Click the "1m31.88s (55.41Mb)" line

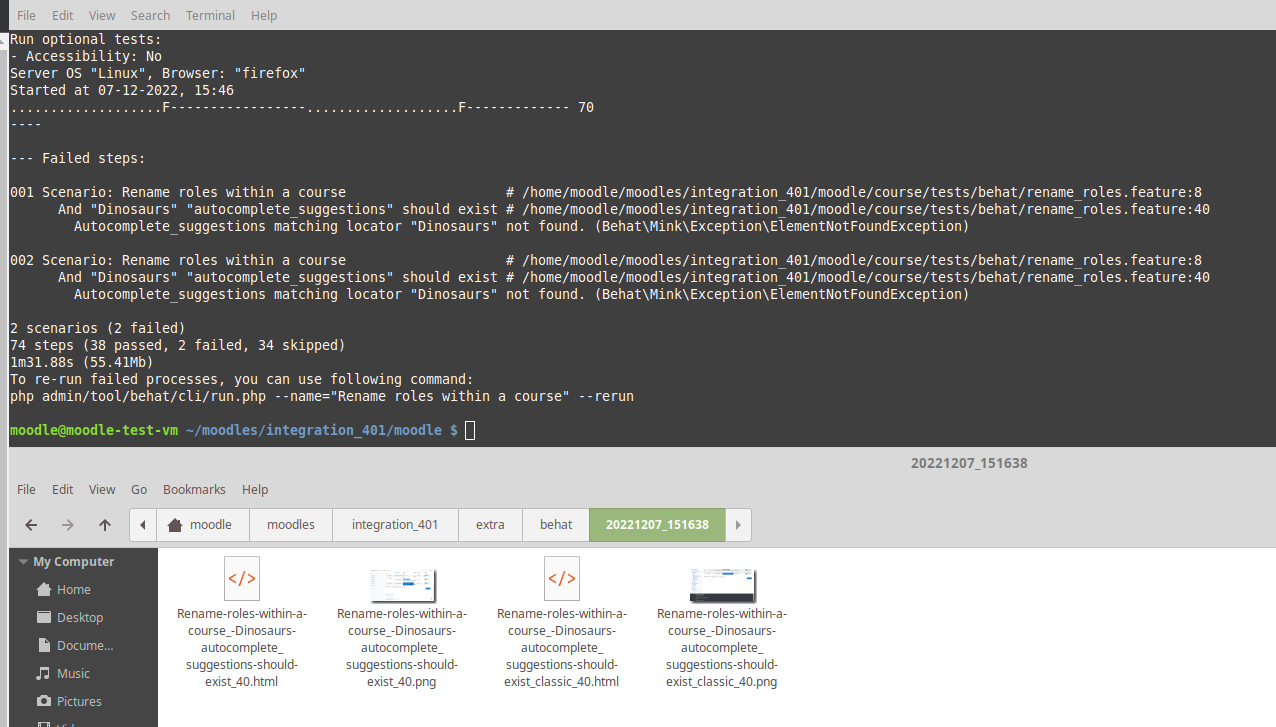pyautogui.click(x=82, y=362)
